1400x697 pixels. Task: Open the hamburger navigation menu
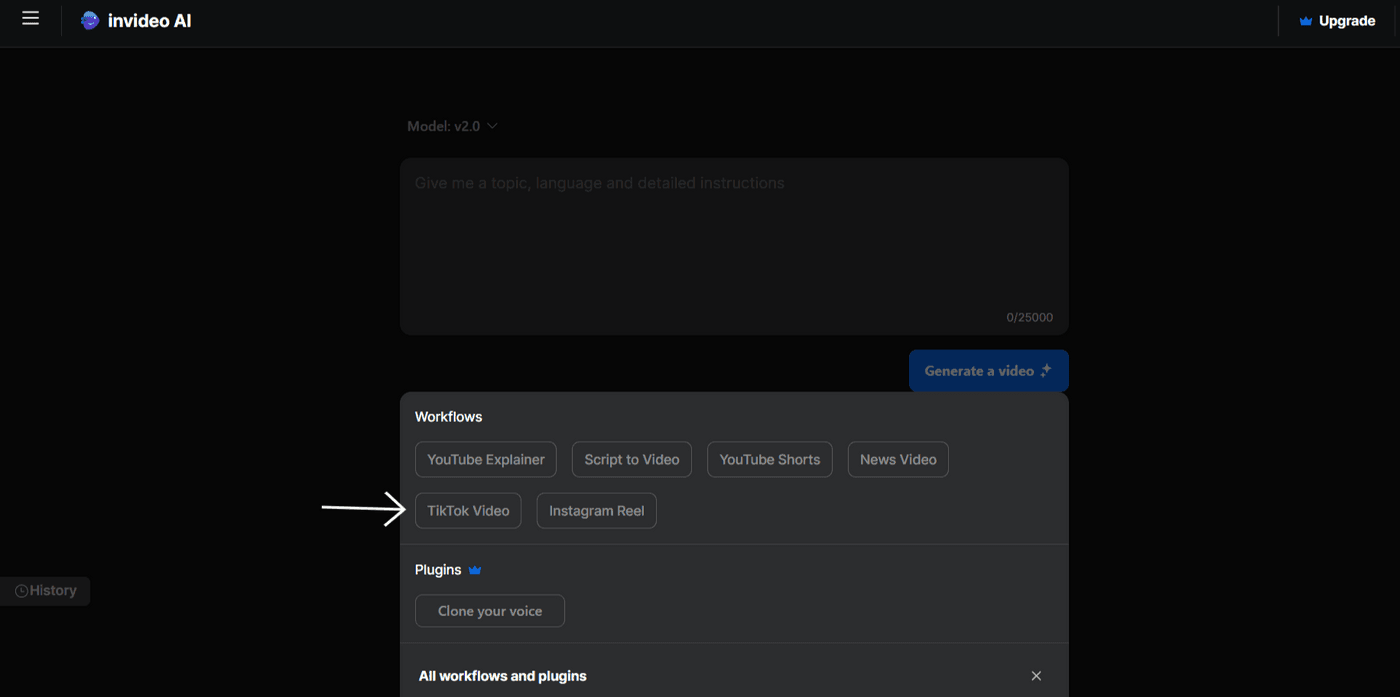[30, 18]
